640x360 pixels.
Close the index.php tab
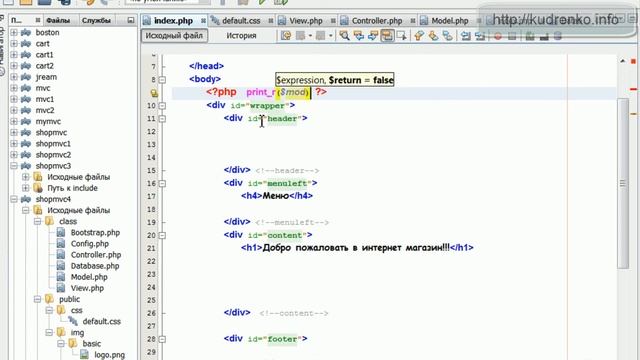(203, 20)
